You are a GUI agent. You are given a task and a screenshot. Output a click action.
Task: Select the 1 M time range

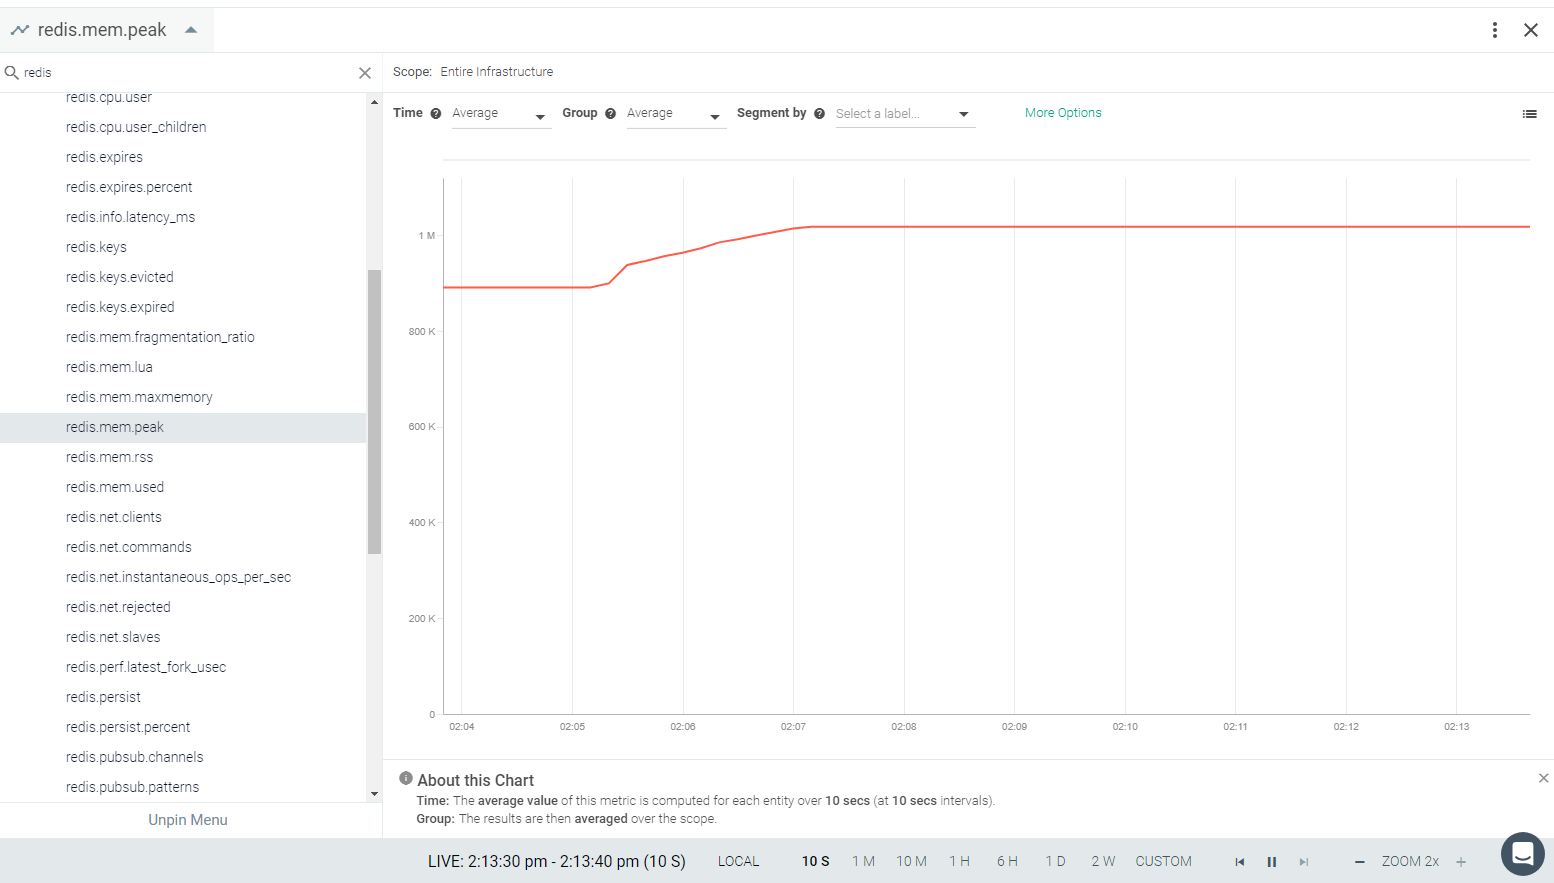coord(864,862)
